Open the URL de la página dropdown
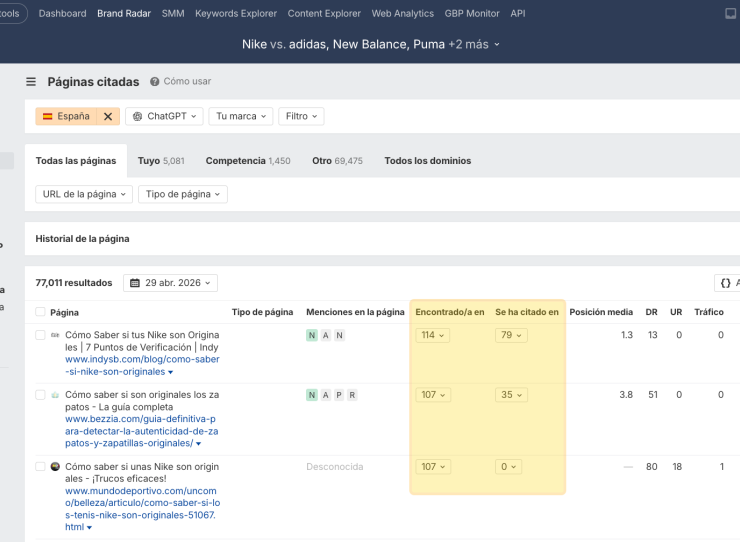Image resolution: width=740 pixels, height=542 pixels. pyautogui.click(x=84, y=194)
